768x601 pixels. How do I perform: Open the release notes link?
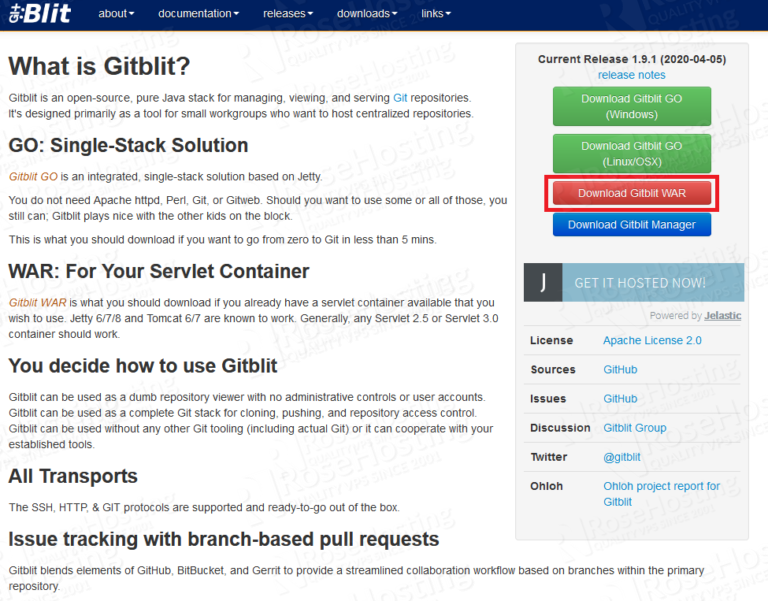pyautogui.click(x=631, y=75)
